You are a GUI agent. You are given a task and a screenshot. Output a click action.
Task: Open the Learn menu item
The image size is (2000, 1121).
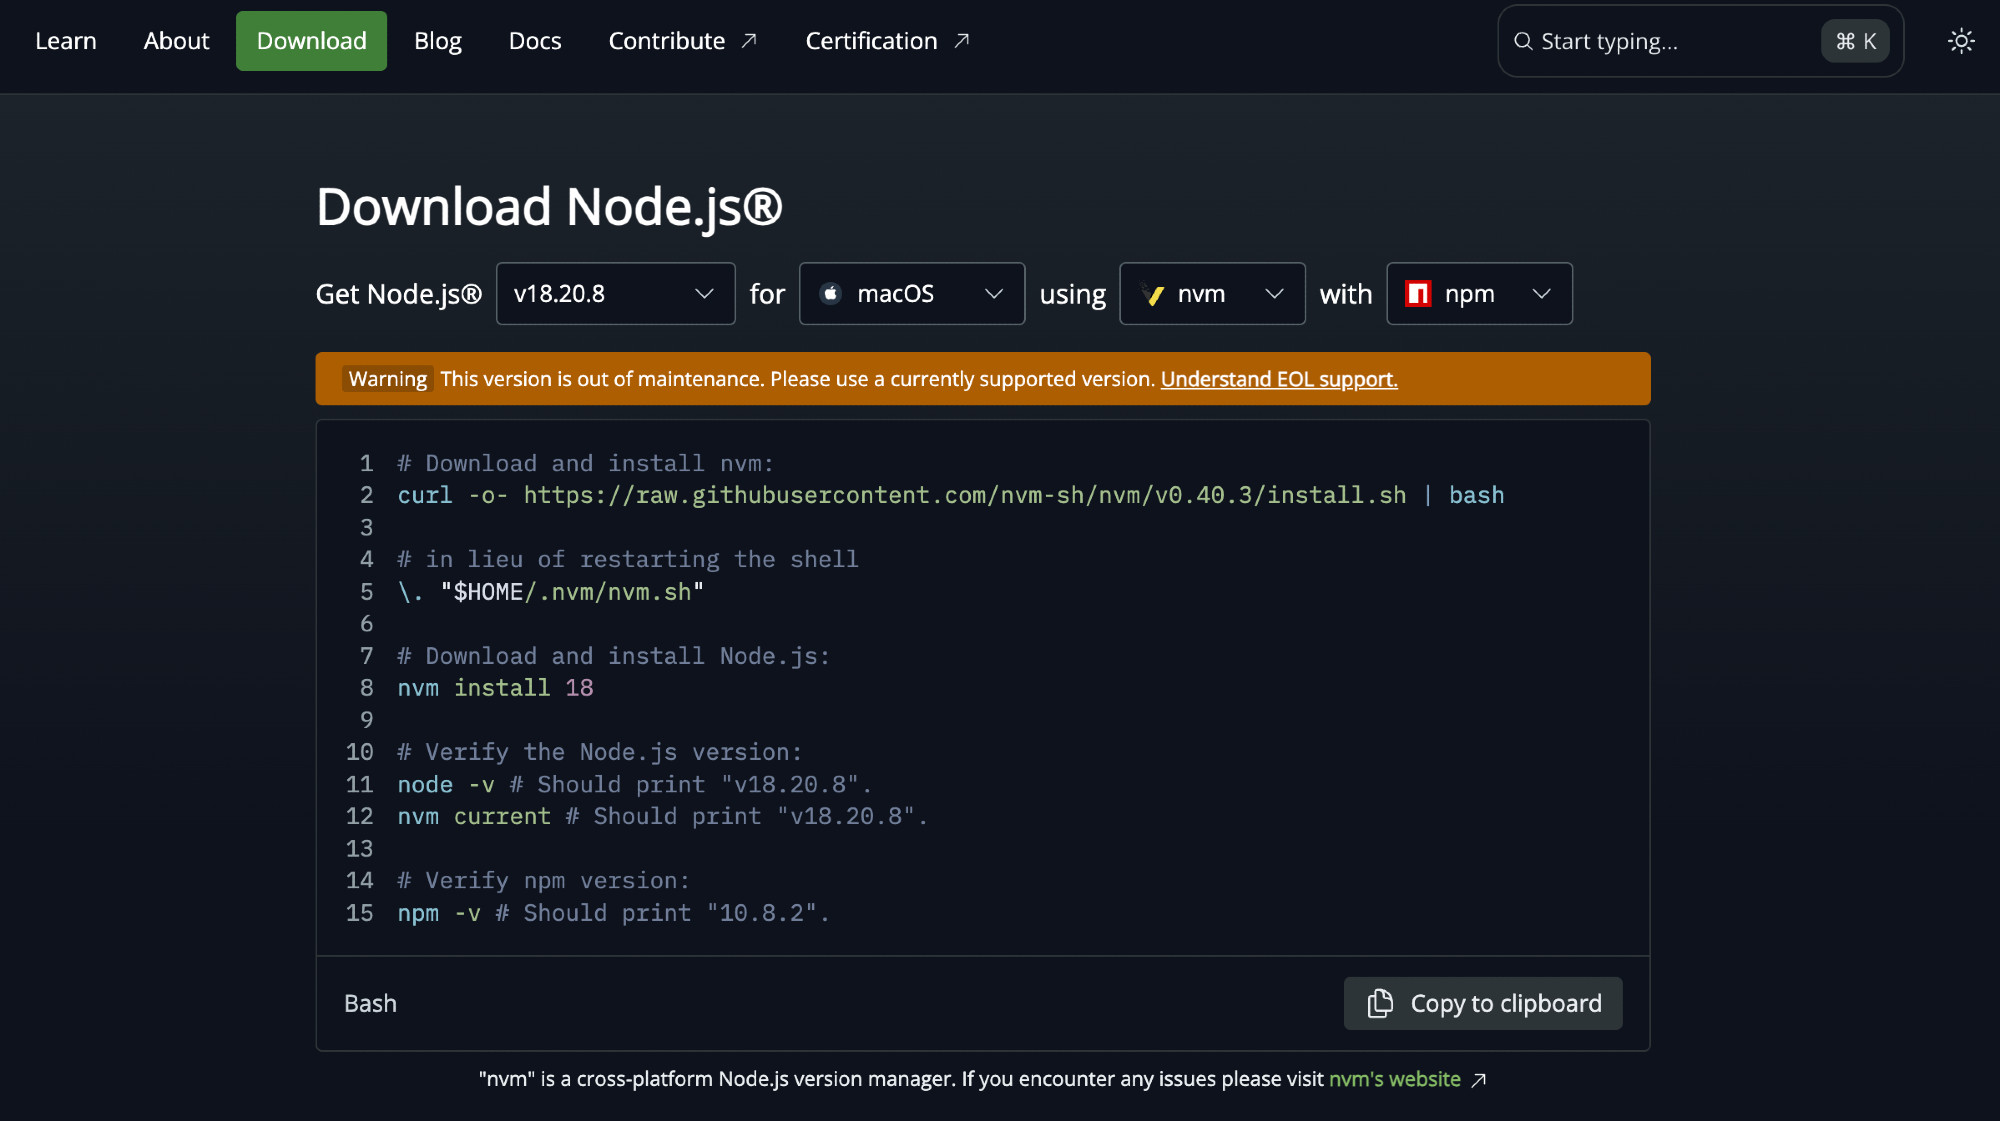pyautogui.click(x=66, y=41)
